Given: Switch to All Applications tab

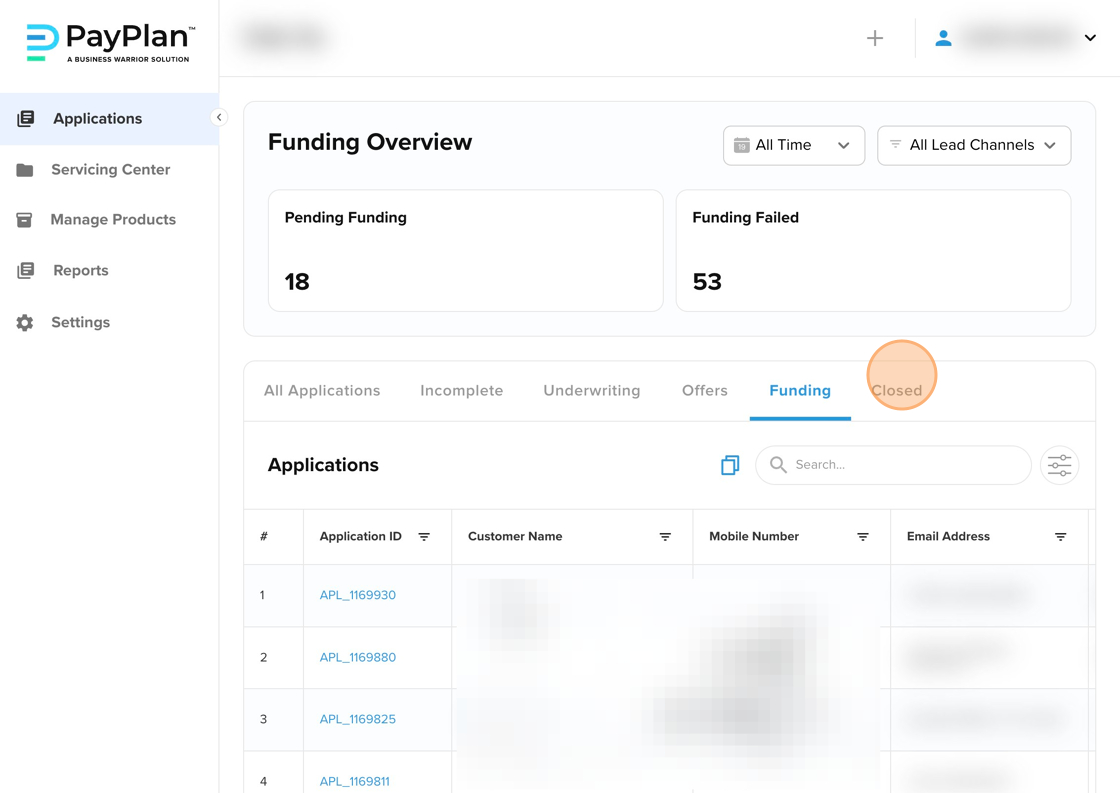Looking at the screenshot, I should click(322, 391).
